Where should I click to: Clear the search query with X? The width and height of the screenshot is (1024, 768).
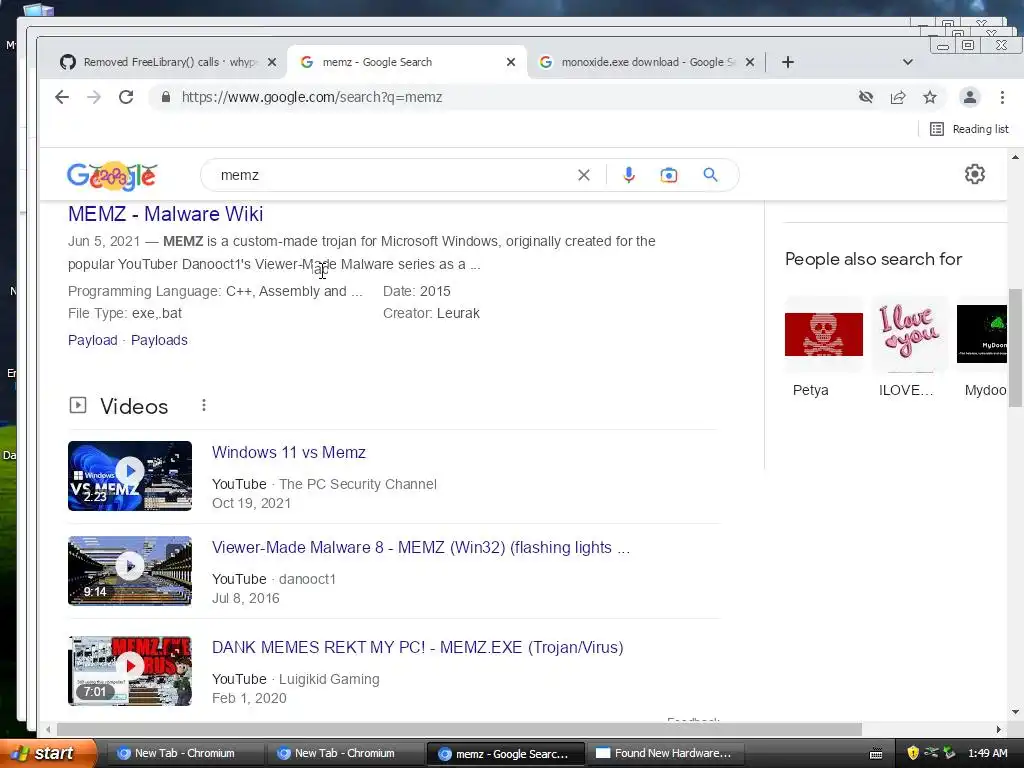pos(584,175)
